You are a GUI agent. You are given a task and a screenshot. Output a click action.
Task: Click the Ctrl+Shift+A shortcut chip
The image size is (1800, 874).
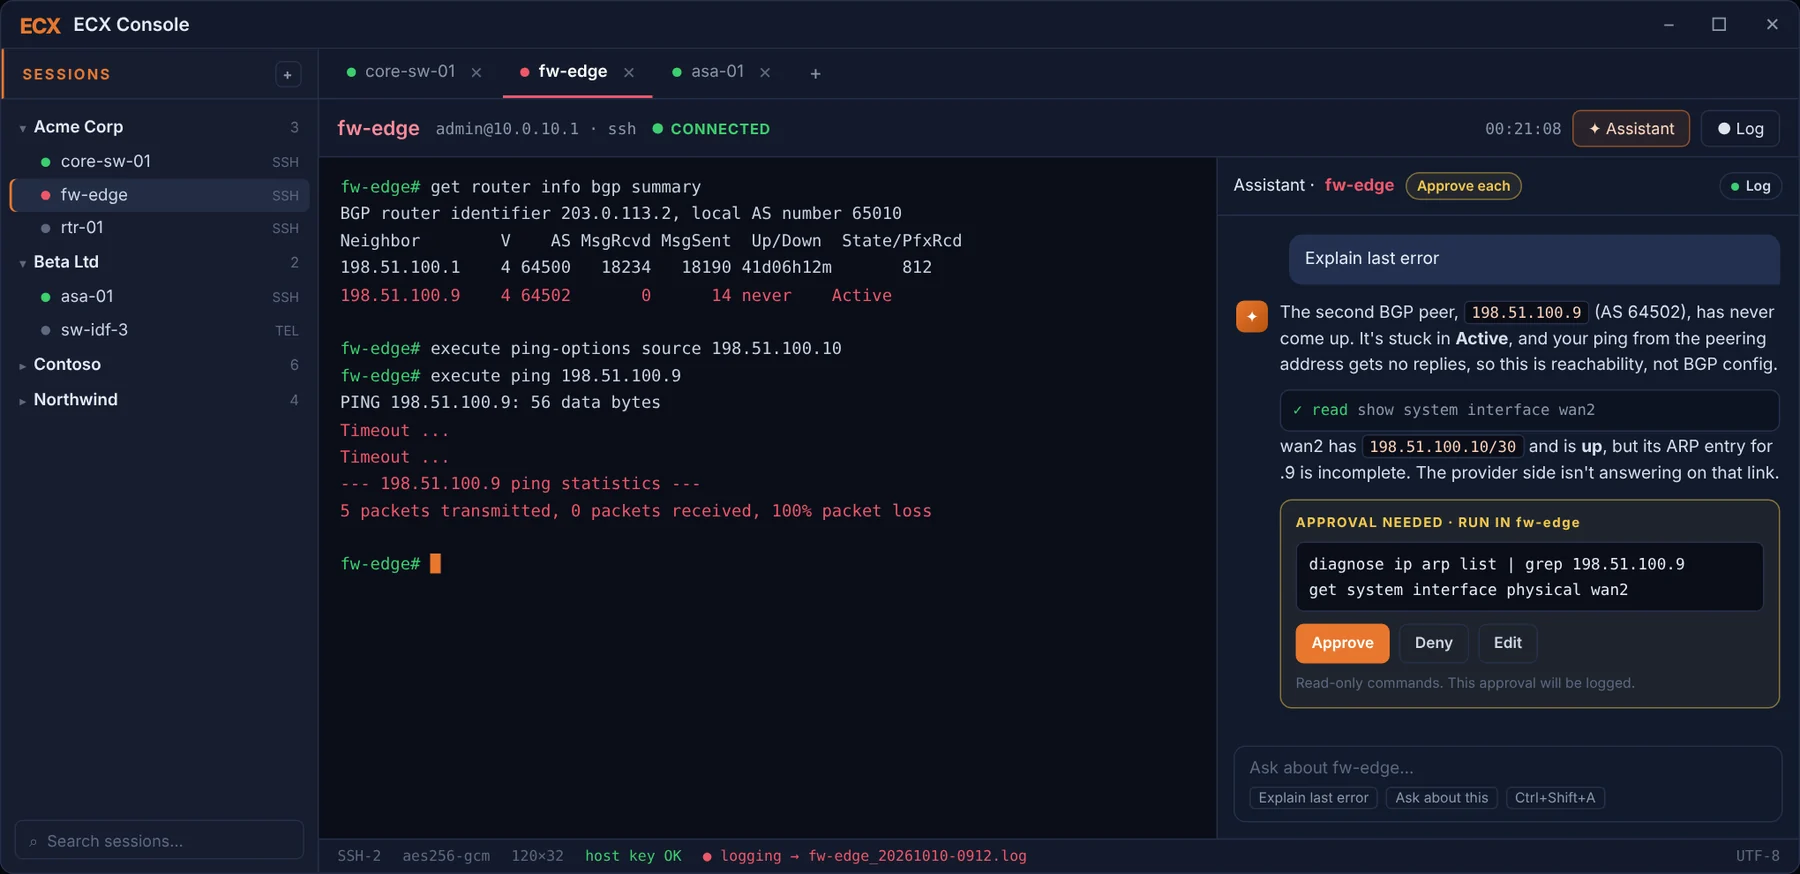(x=1555, y=798)
